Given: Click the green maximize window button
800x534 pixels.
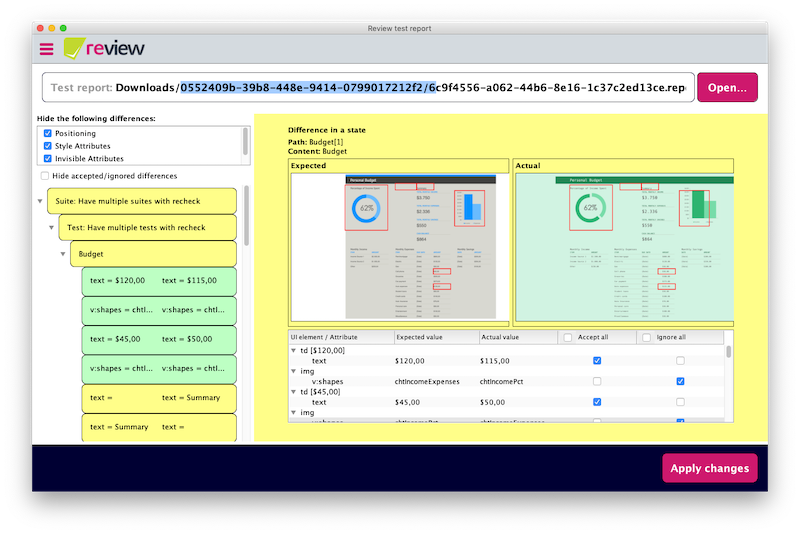Looking at the screenshot, I should pos(63,28).
